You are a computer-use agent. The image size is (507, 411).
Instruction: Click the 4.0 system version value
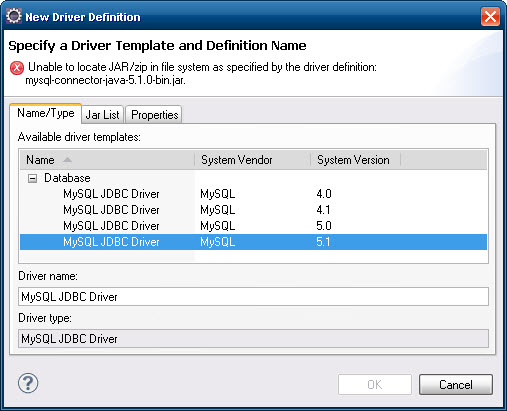click(x=324, y=194)
